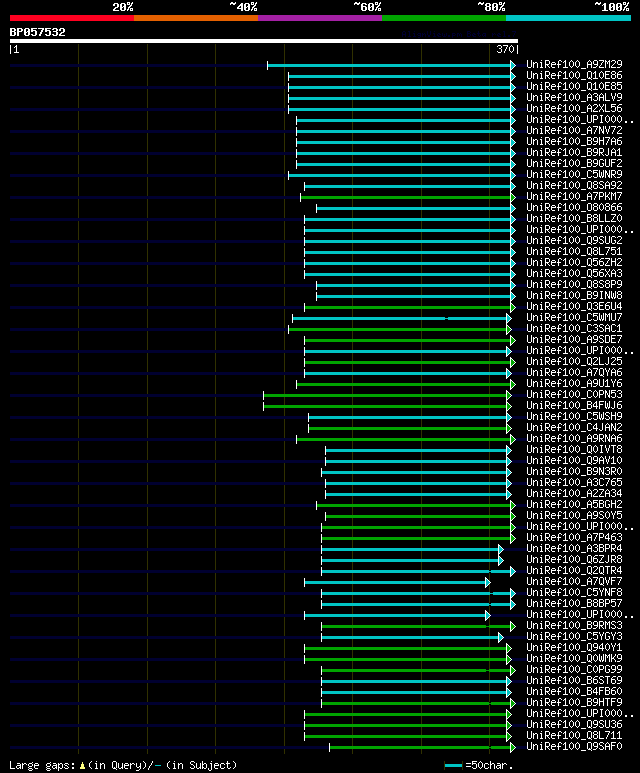Image resolution: width=640 pixels, height=773 pixels.
Task: Select label UniRef100_Q2LJ25
Action: coord(574,361)
